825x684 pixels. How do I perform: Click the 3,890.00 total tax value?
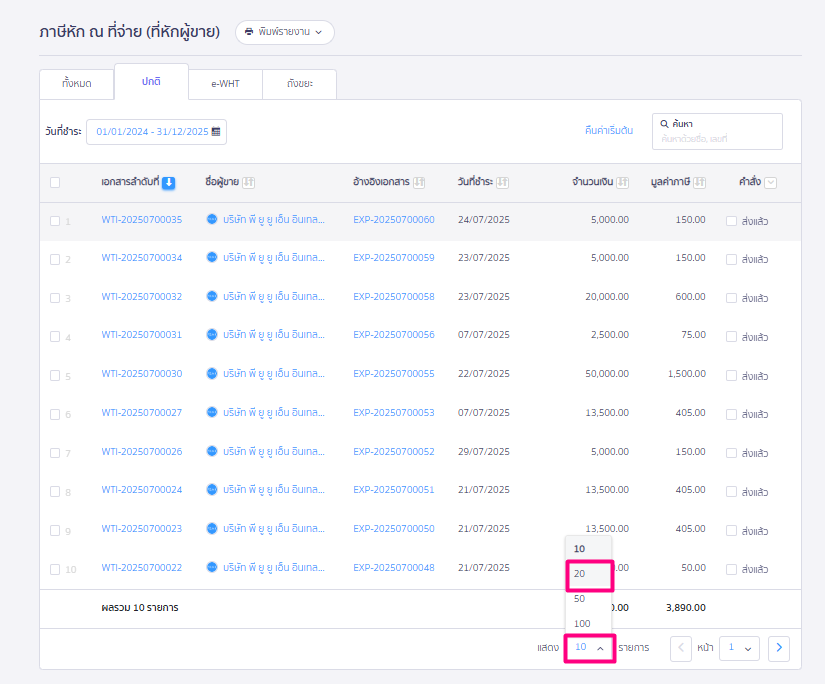(x=686, y=608)
